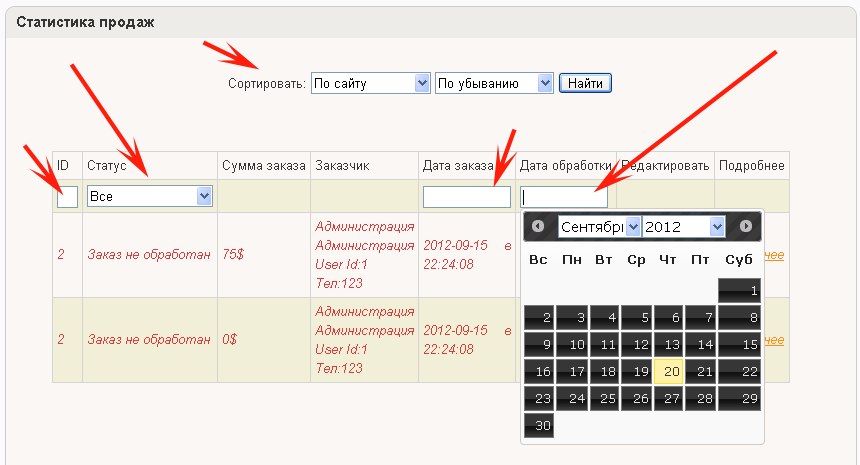Open the year dropdown showing 2012

pos(683,227)
